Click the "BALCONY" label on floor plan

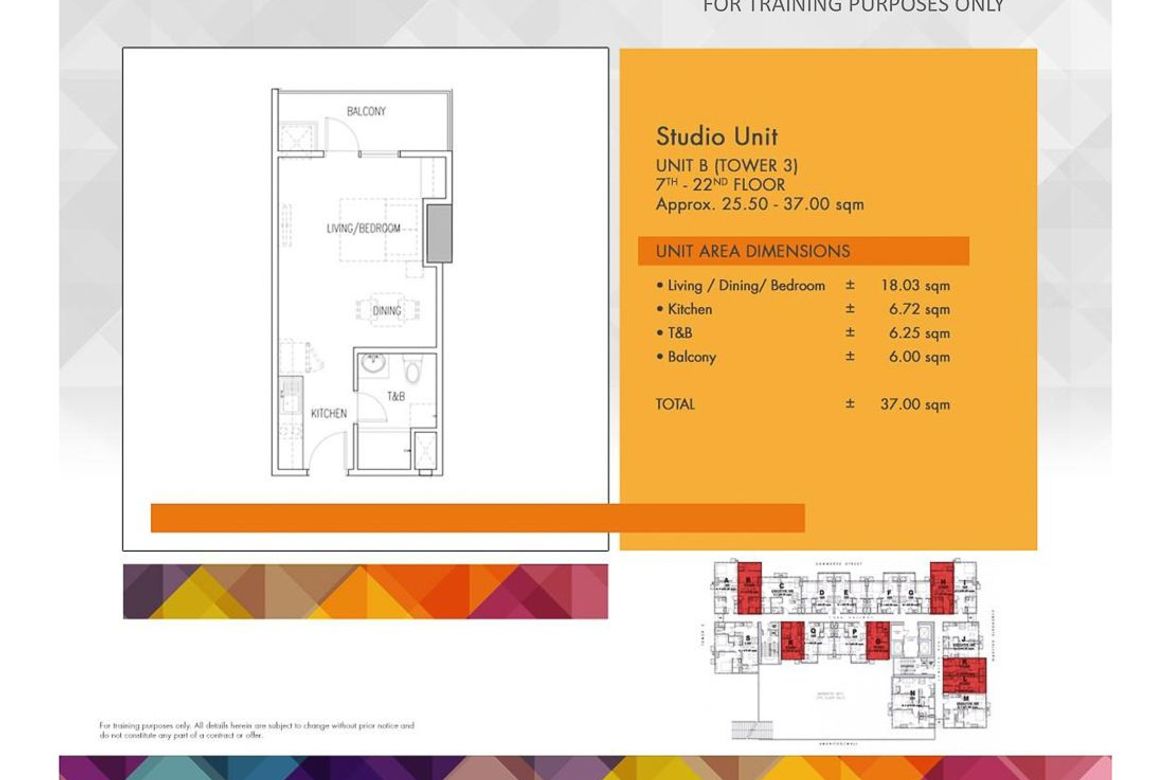pos(366,111)
